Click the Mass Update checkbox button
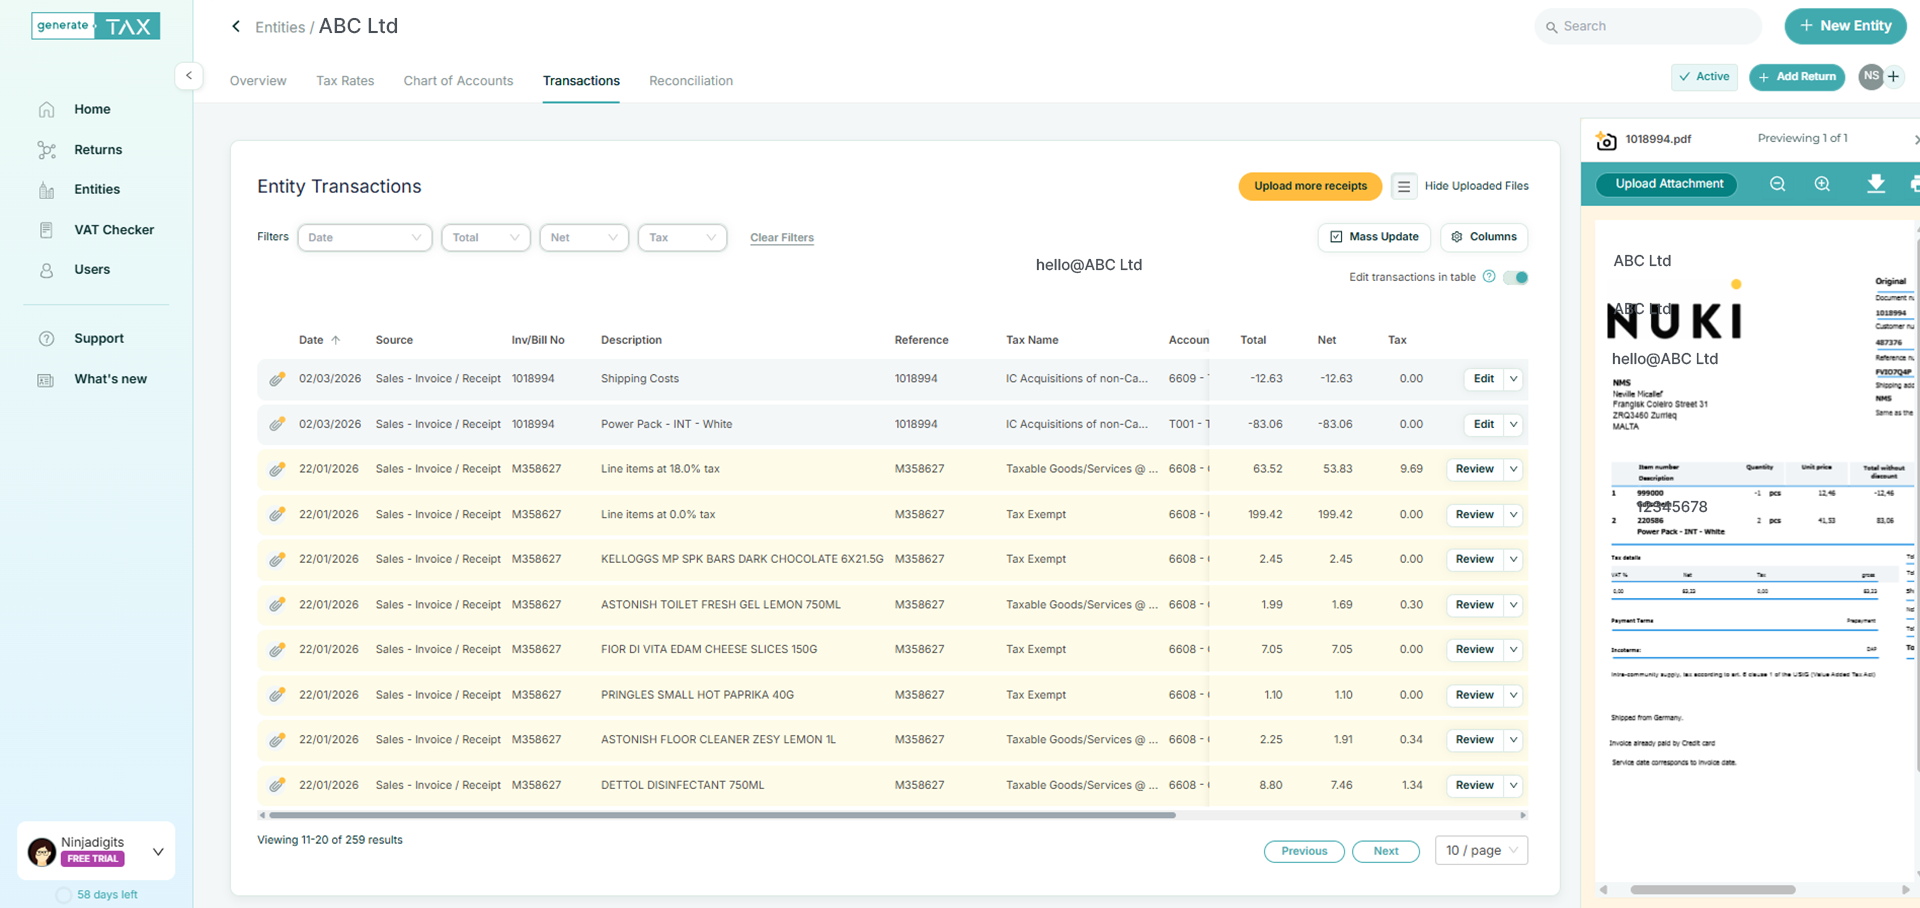This screenshot has height=908, width=1920. click(x=1374, y=237)
